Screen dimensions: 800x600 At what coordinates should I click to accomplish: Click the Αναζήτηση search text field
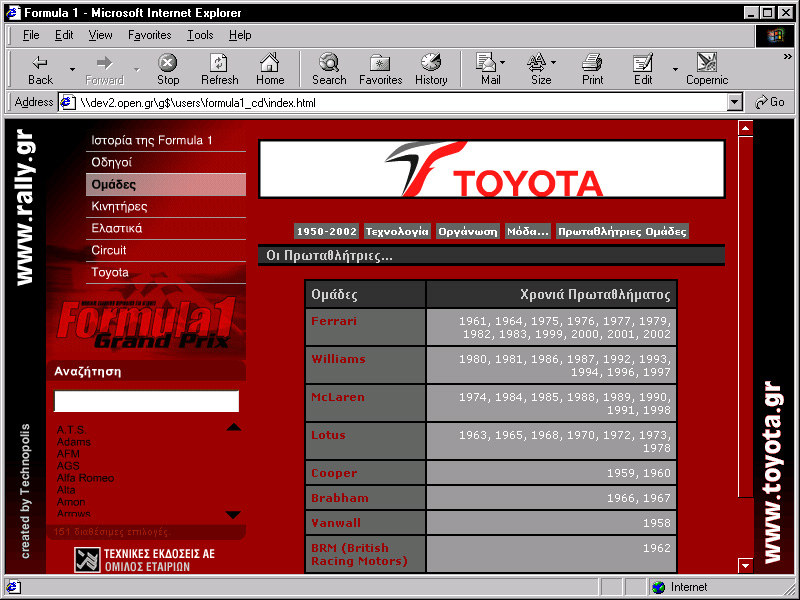tap(146, 401)
